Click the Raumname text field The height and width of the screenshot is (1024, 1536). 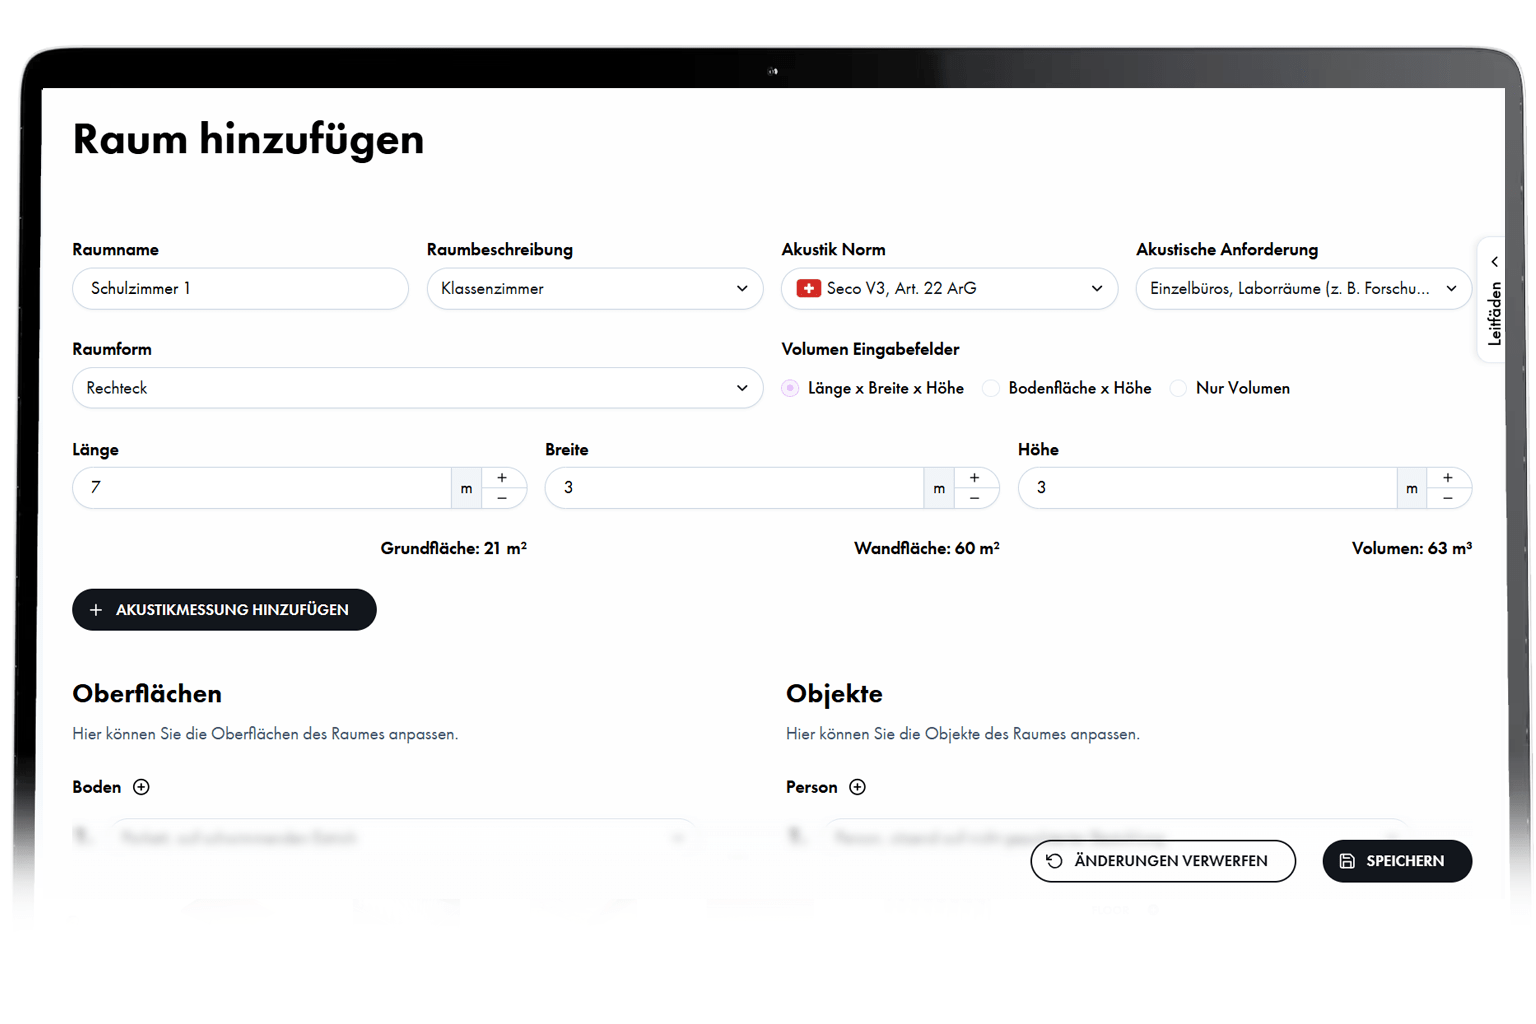240,289
